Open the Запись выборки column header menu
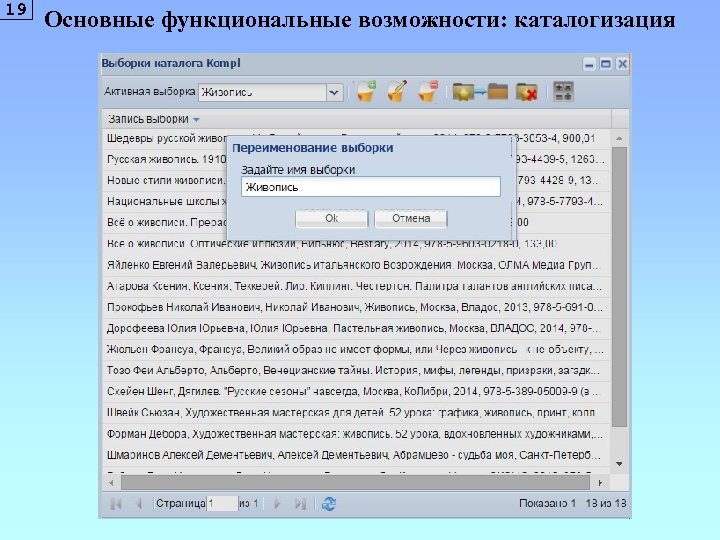This screenshot has width=720, height=540. 197,120
